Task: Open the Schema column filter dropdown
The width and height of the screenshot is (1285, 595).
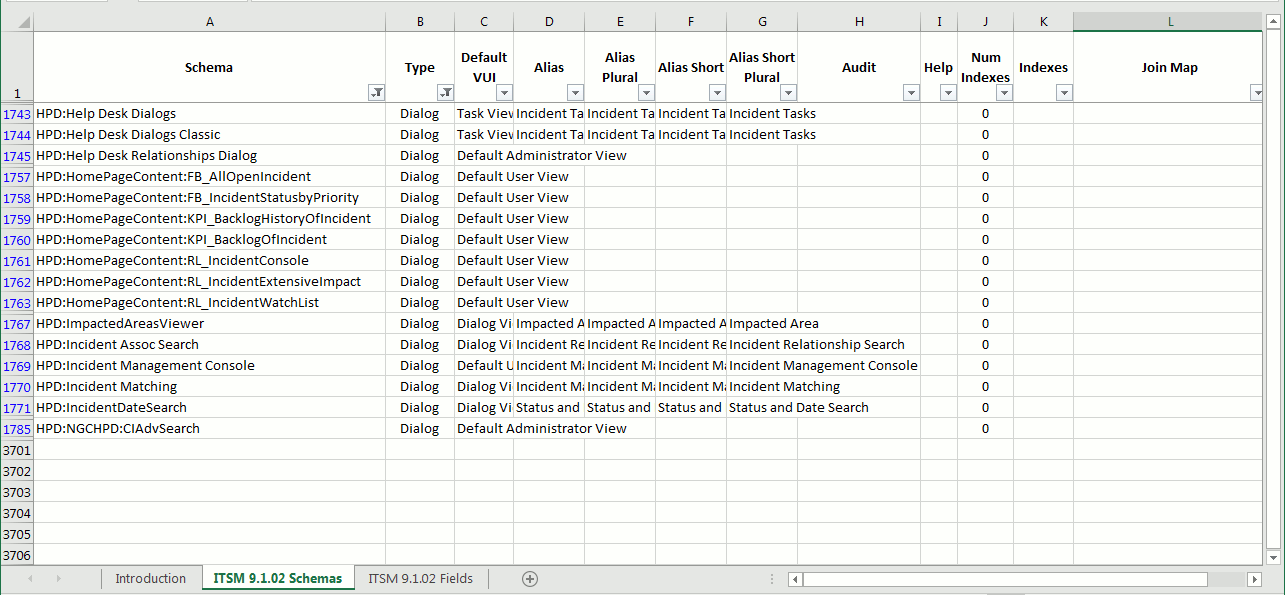Action: tap(376, 93)
